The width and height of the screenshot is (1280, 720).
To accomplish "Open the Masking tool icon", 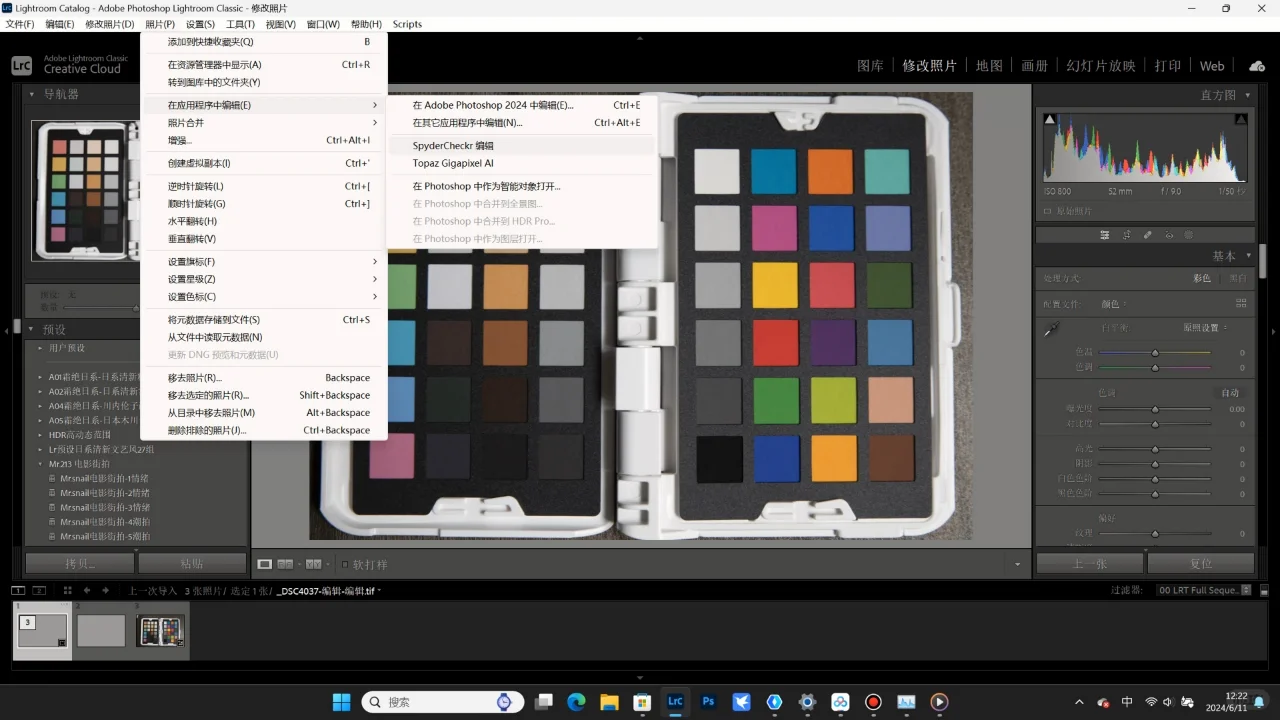I will 1189,235.
